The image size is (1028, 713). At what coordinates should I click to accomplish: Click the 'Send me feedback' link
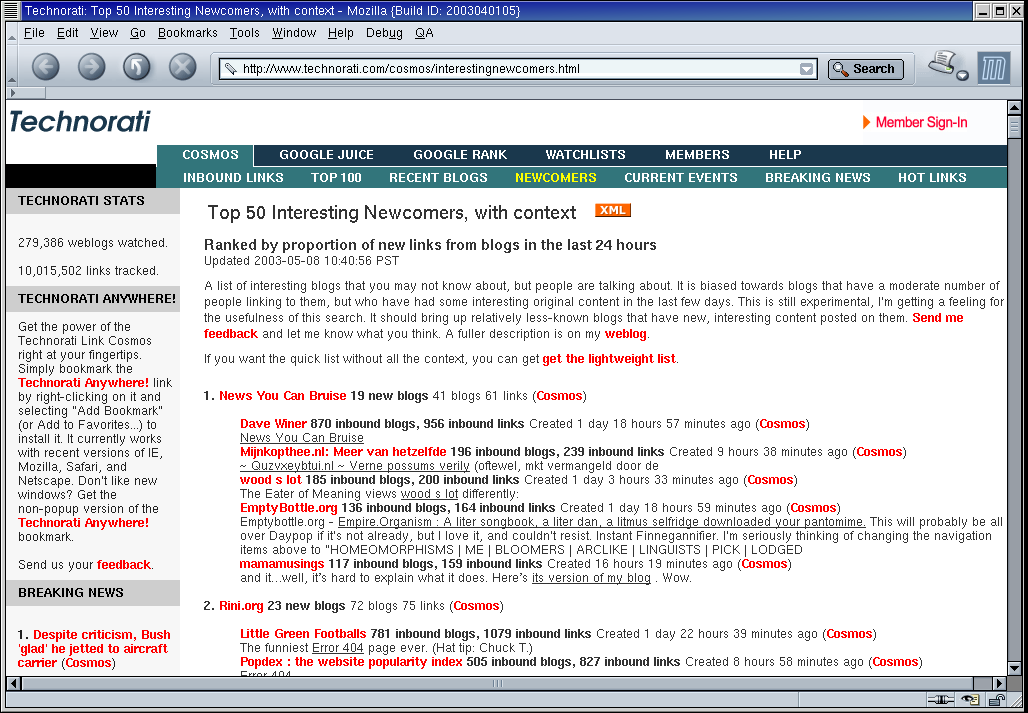point(938,318)
